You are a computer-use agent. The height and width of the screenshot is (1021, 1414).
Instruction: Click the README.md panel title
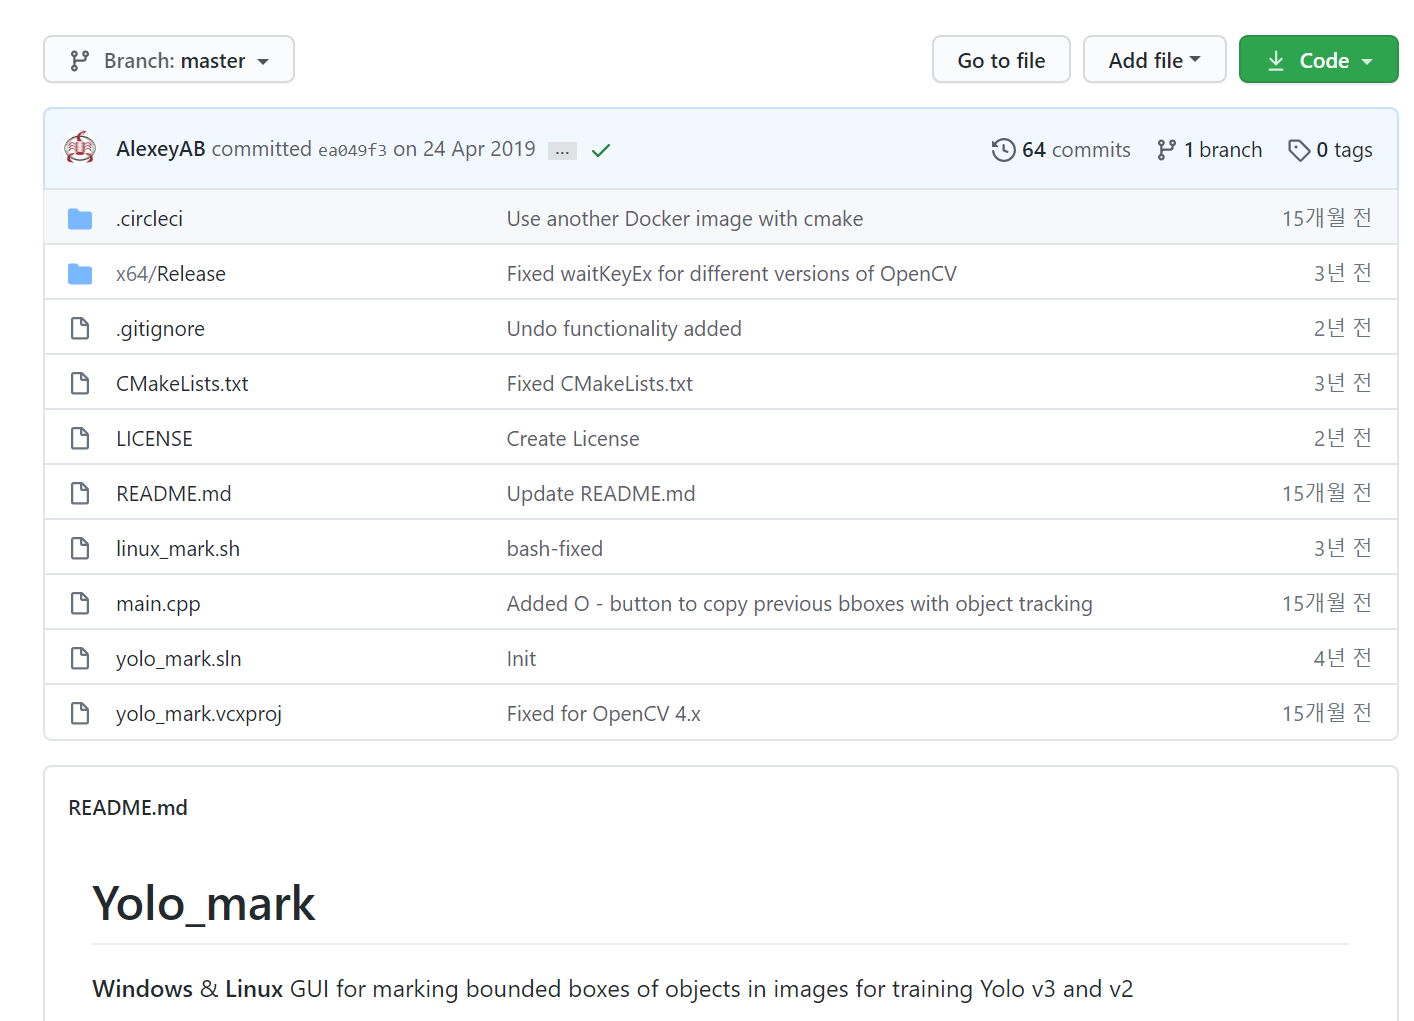[x=128, y=808]
